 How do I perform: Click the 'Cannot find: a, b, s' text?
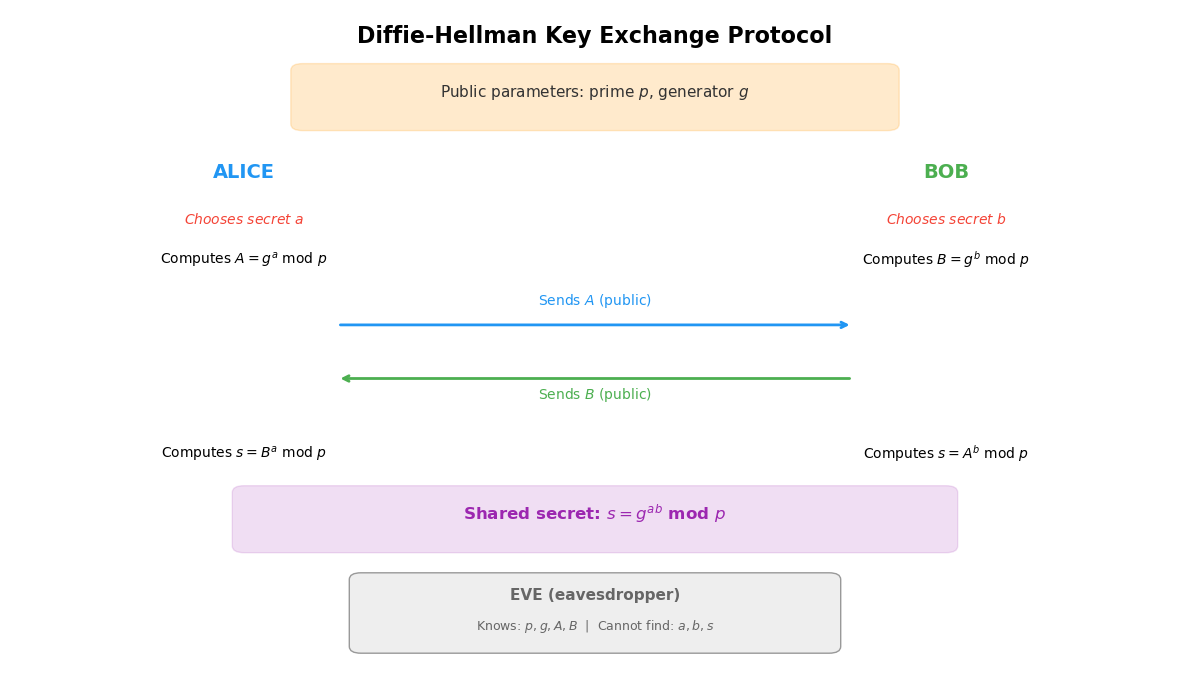point(655,627)
